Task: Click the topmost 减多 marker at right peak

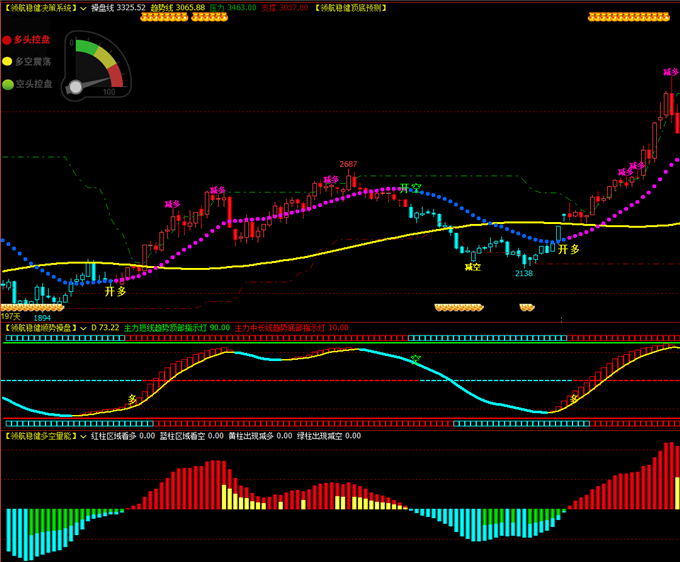Action: [671, 72]
